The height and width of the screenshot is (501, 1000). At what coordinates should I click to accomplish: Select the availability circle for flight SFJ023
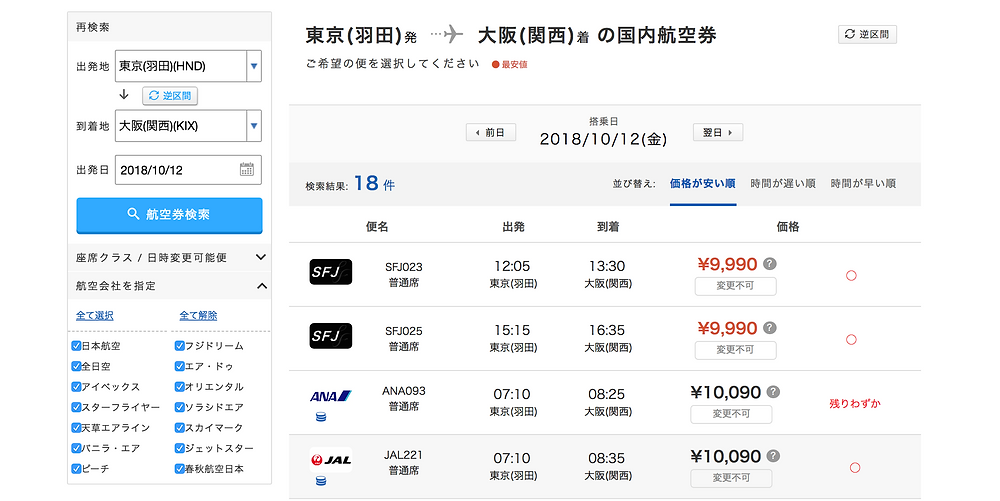click(x=851, y=276)
